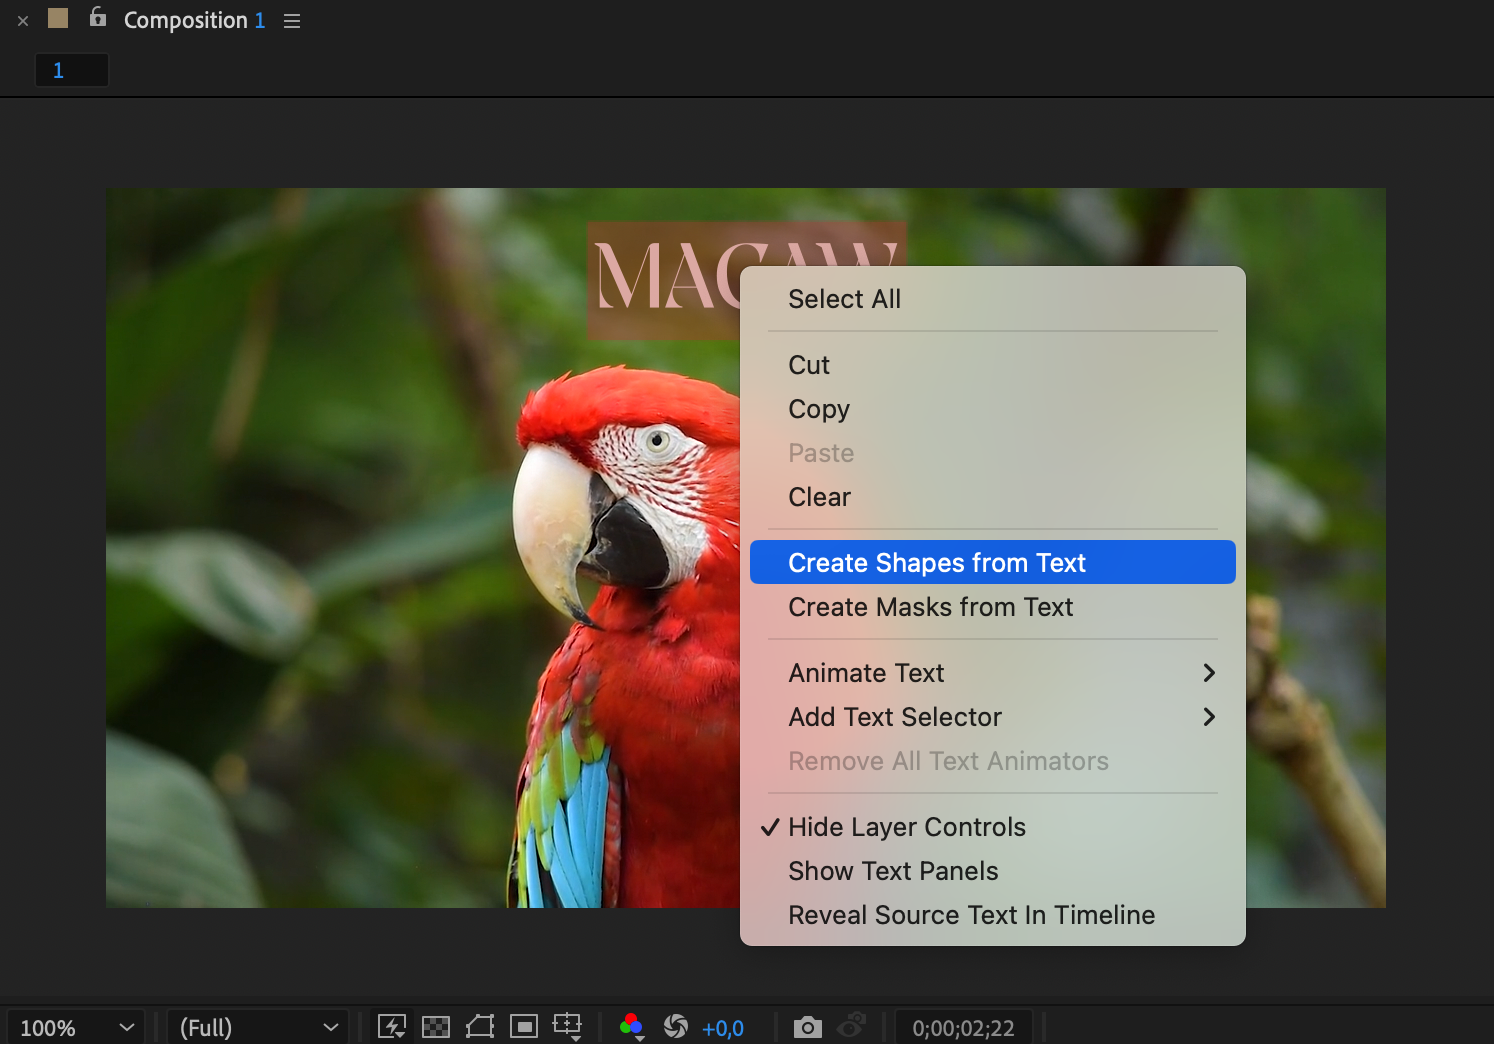The width and height of the screenshot is (1494, 1044).
Task: Select Create Masks from Text
Action: pos(930,607)
